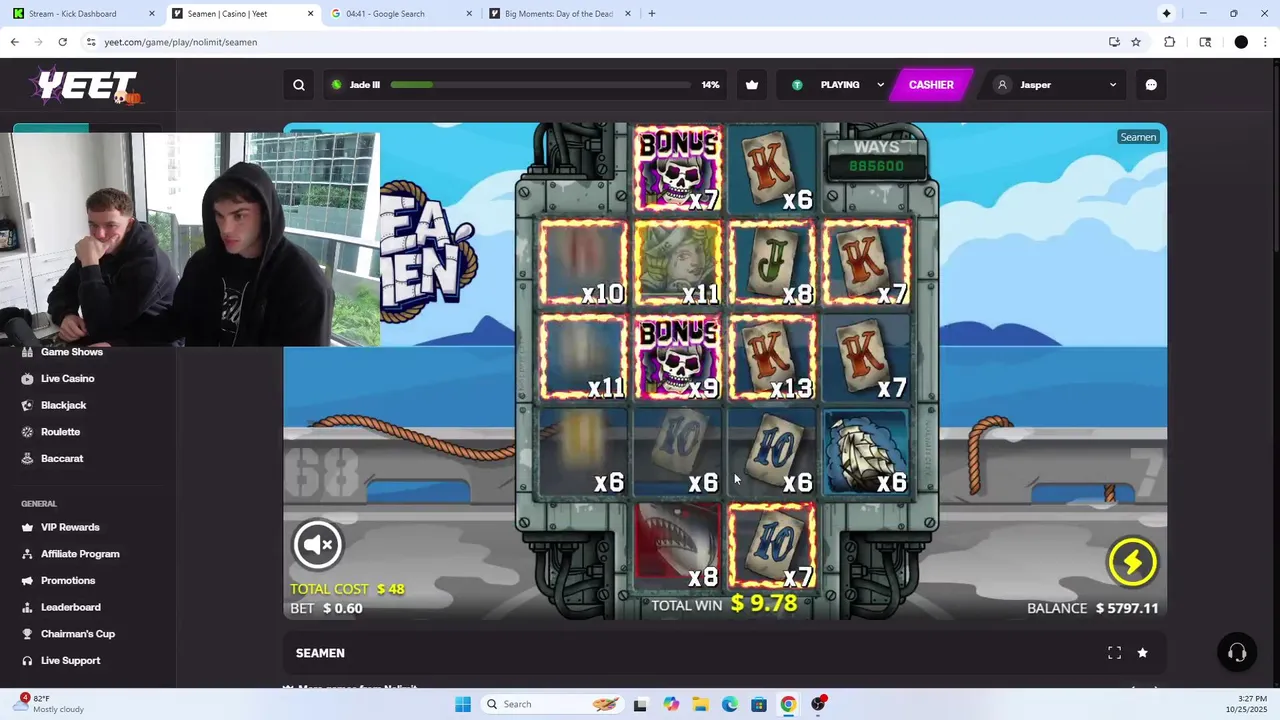Open VIP Rewards page
The image size is (1280, 720).
click(70, 527)
